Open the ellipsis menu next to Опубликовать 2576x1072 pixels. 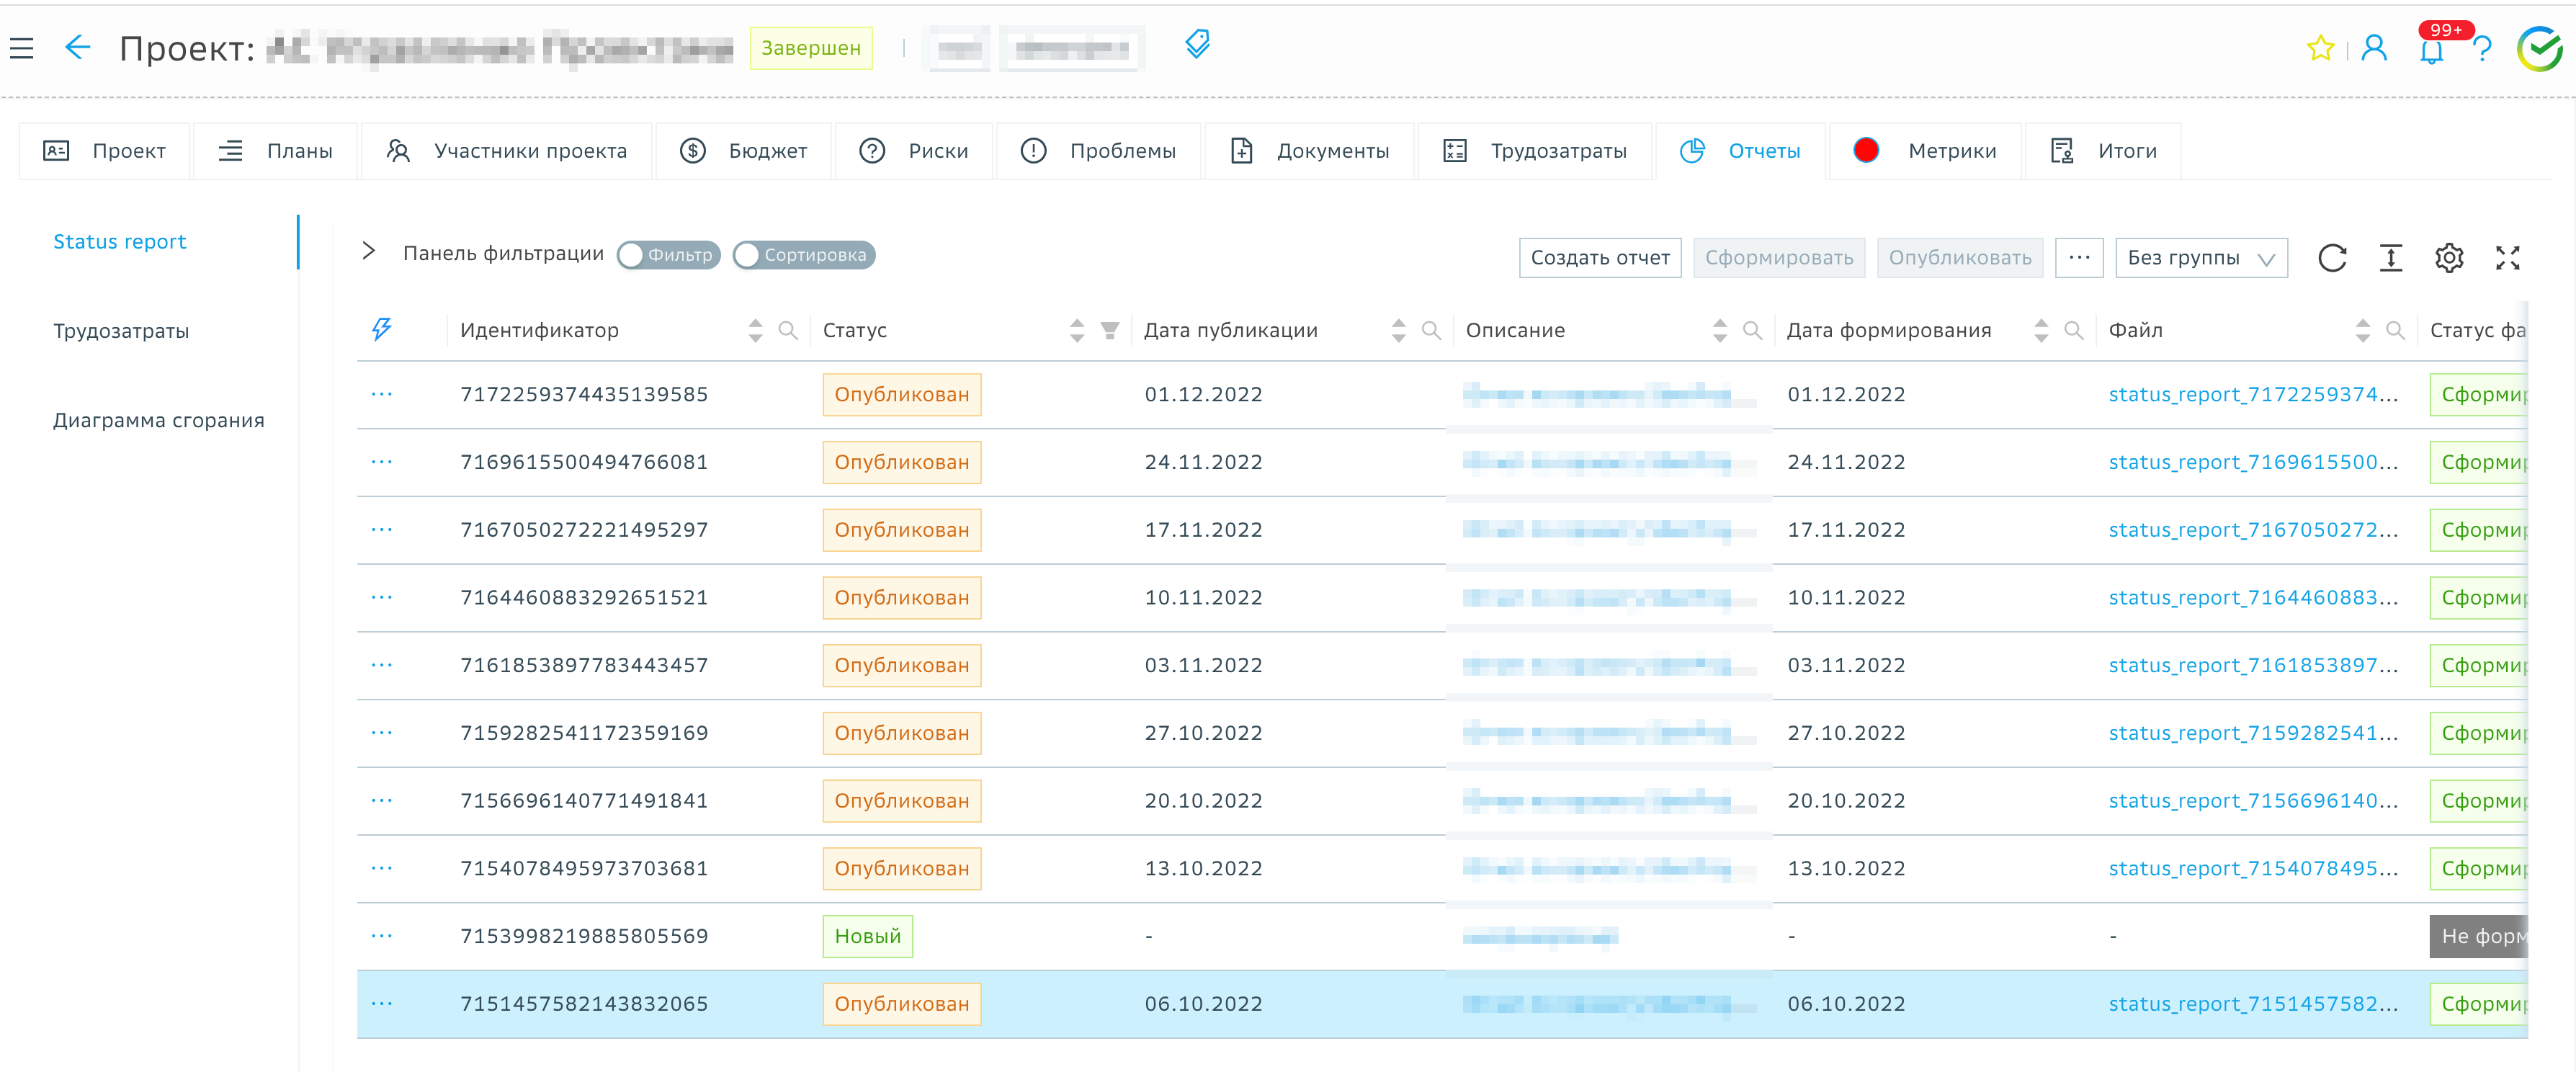(2079, 258)
